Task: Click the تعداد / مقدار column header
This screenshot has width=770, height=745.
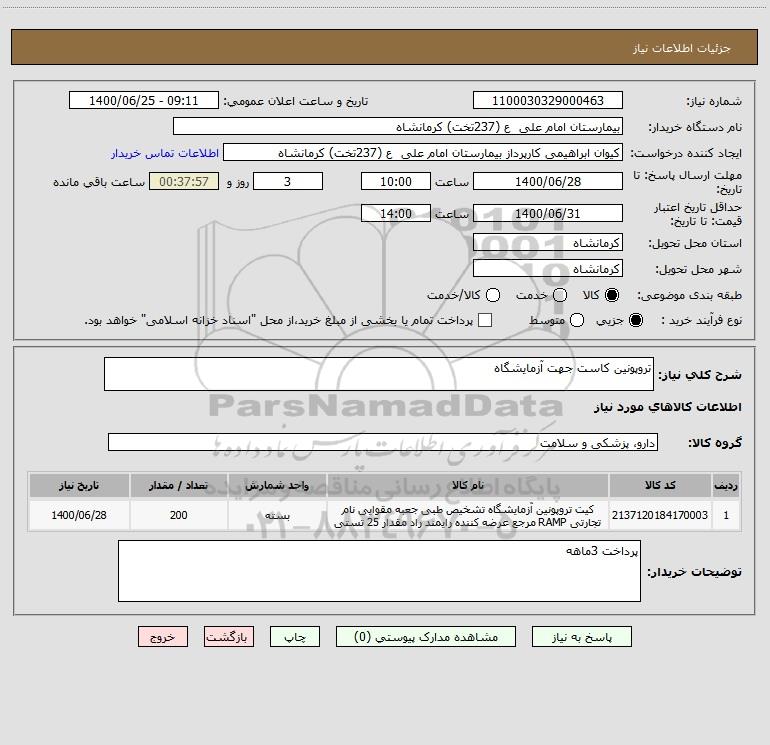Action: [178, 485]
